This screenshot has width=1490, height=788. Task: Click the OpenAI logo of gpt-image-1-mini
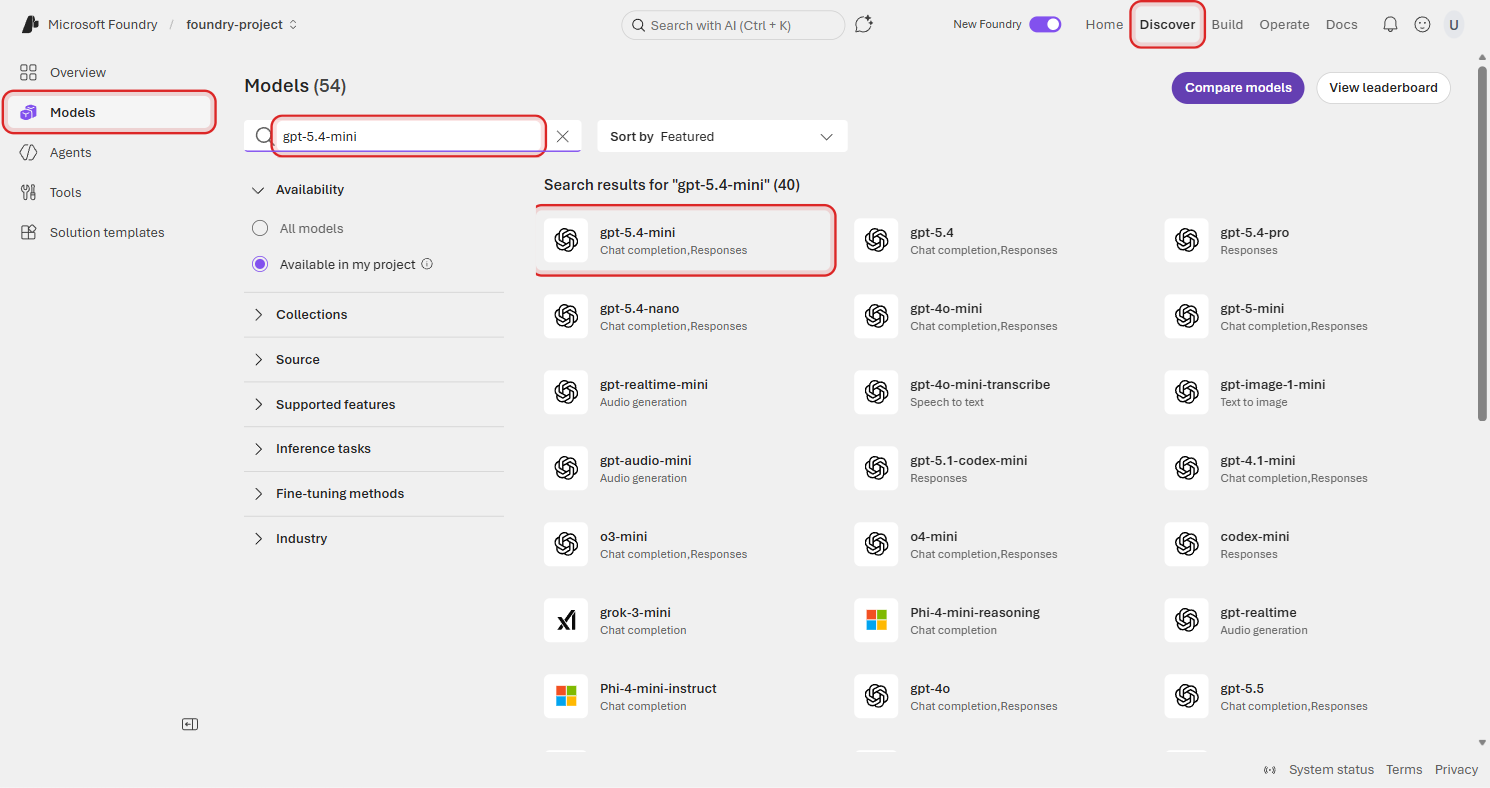[x=1186, y=392]
